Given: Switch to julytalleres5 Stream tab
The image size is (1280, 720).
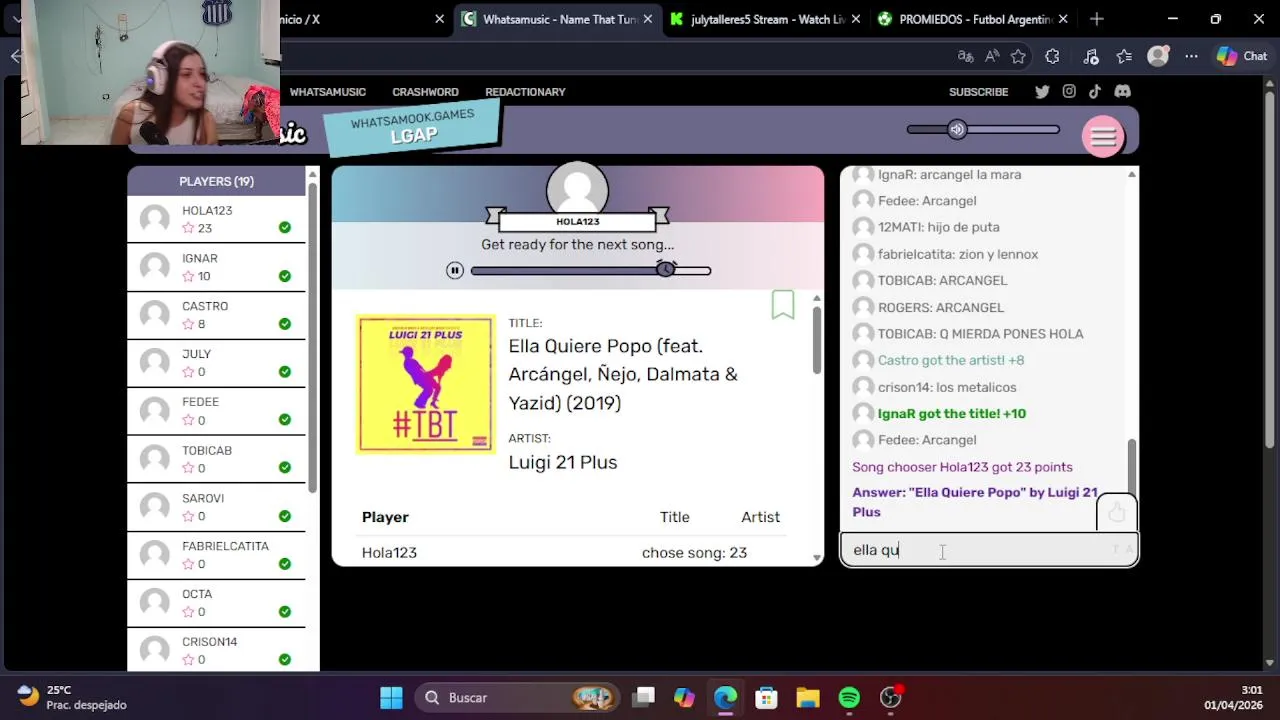Looking at the screenshot, I should point(765,19).
